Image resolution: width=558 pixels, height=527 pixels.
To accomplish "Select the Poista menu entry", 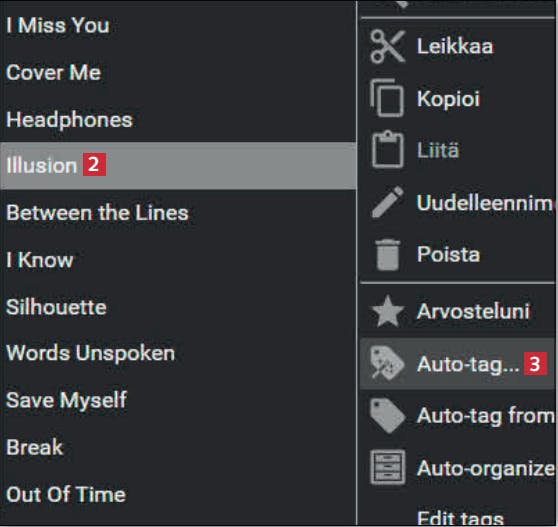I will pyautogui.click(x=458, y=254).
